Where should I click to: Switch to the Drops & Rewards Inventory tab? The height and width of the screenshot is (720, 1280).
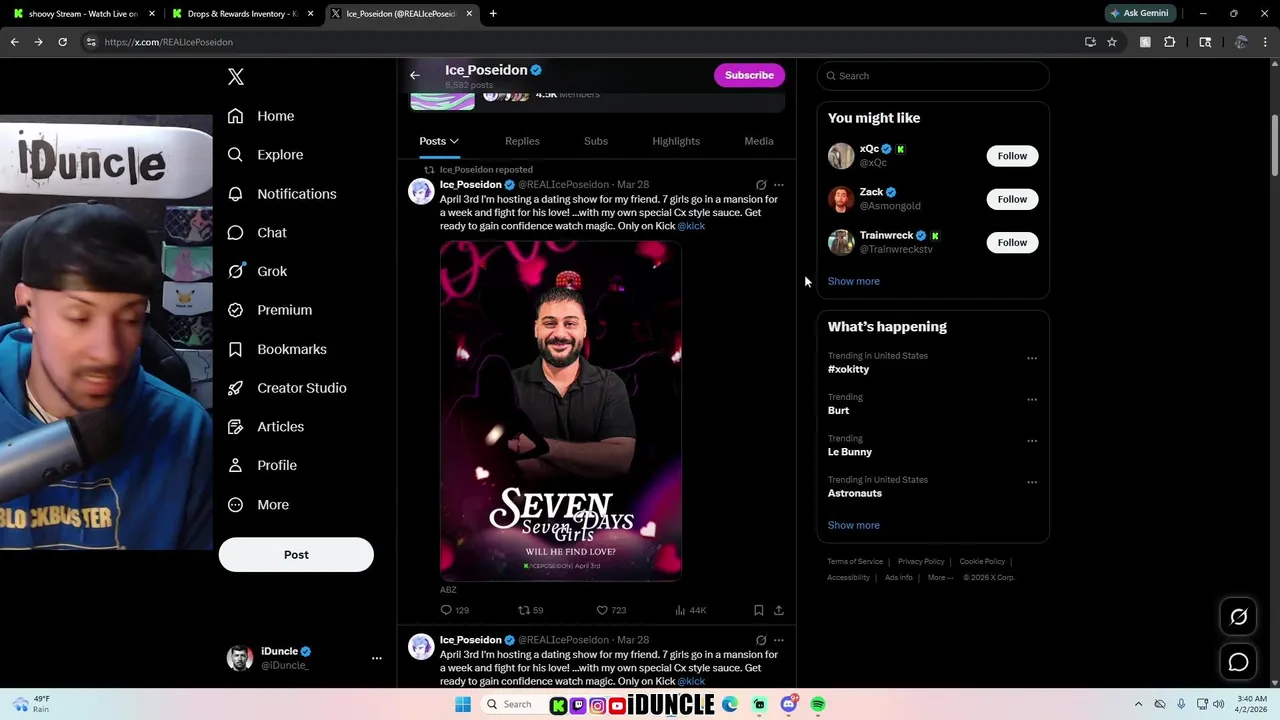click(243, 14)
